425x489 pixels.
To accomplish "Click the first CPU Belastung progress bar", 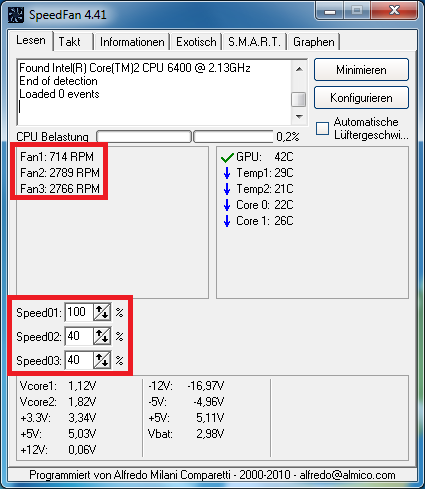I will pyautogui.click(x=144, y=137).
